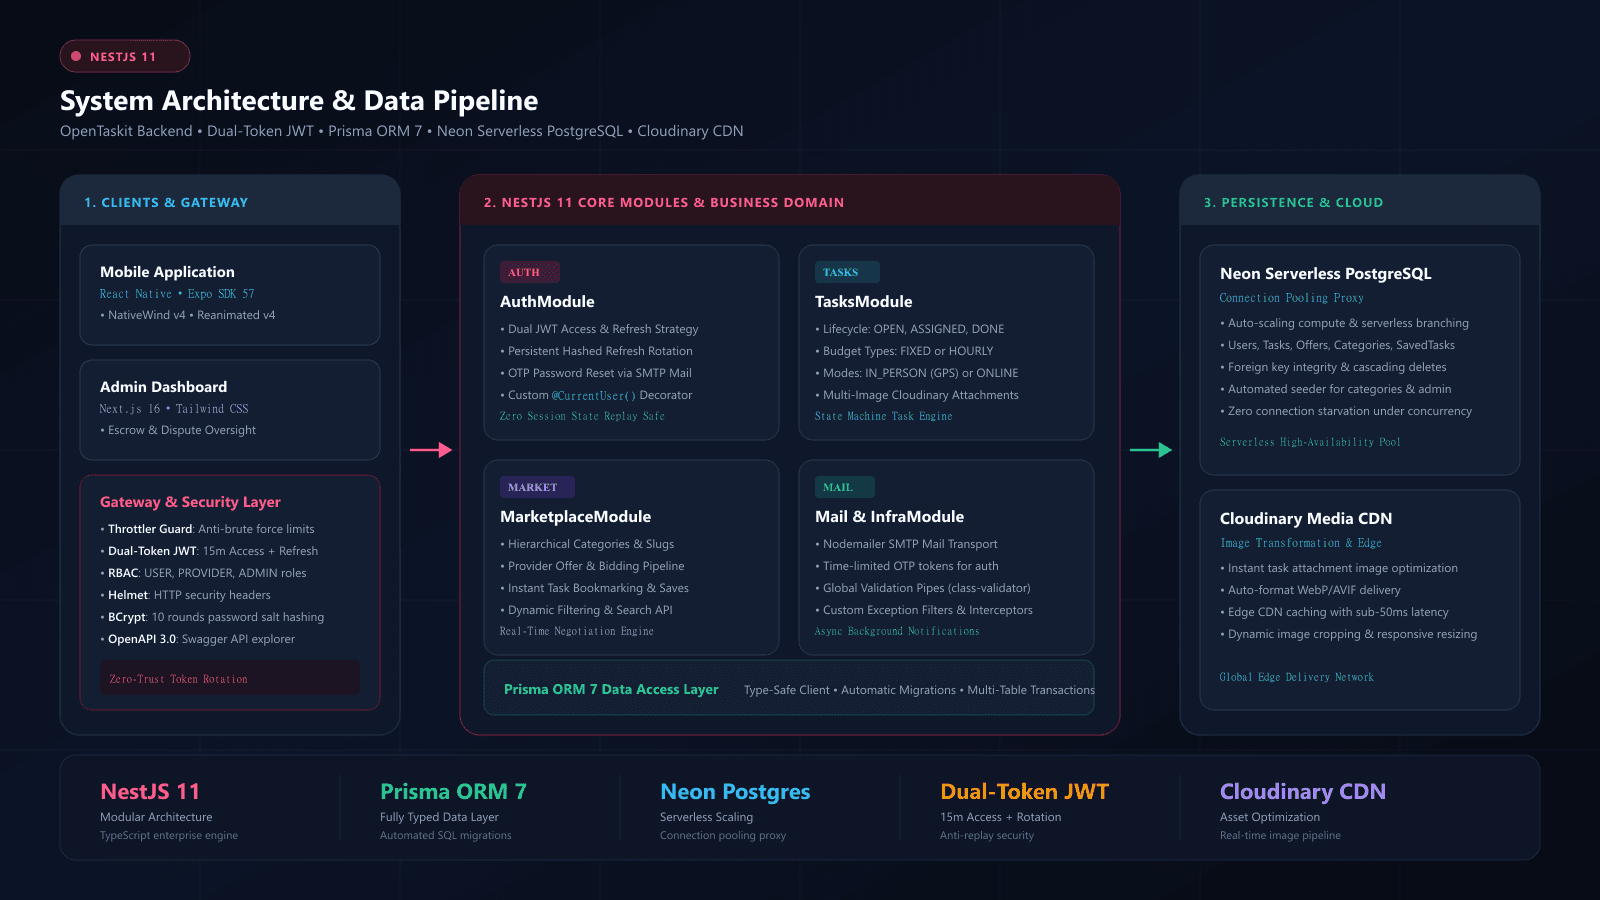Click the TasksModule heading
Image resolution: width=1600 pixels, height=900 pixels.
pos(863,302)
